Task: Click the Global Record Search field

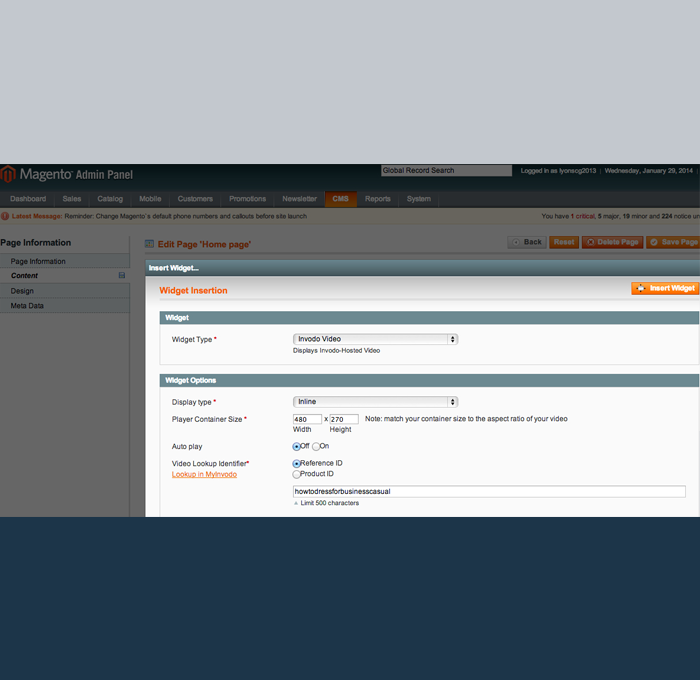Action: pyautogui.click(x=446, y=171)
